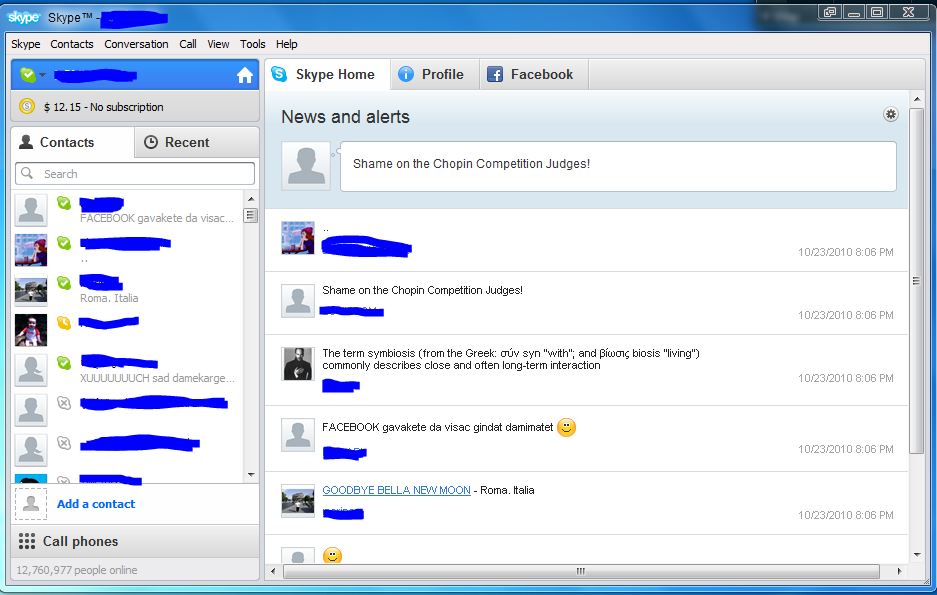The image size is (937, 595).
Task: Click the News and alerts settings gear
Action: (x=890, y=114)
